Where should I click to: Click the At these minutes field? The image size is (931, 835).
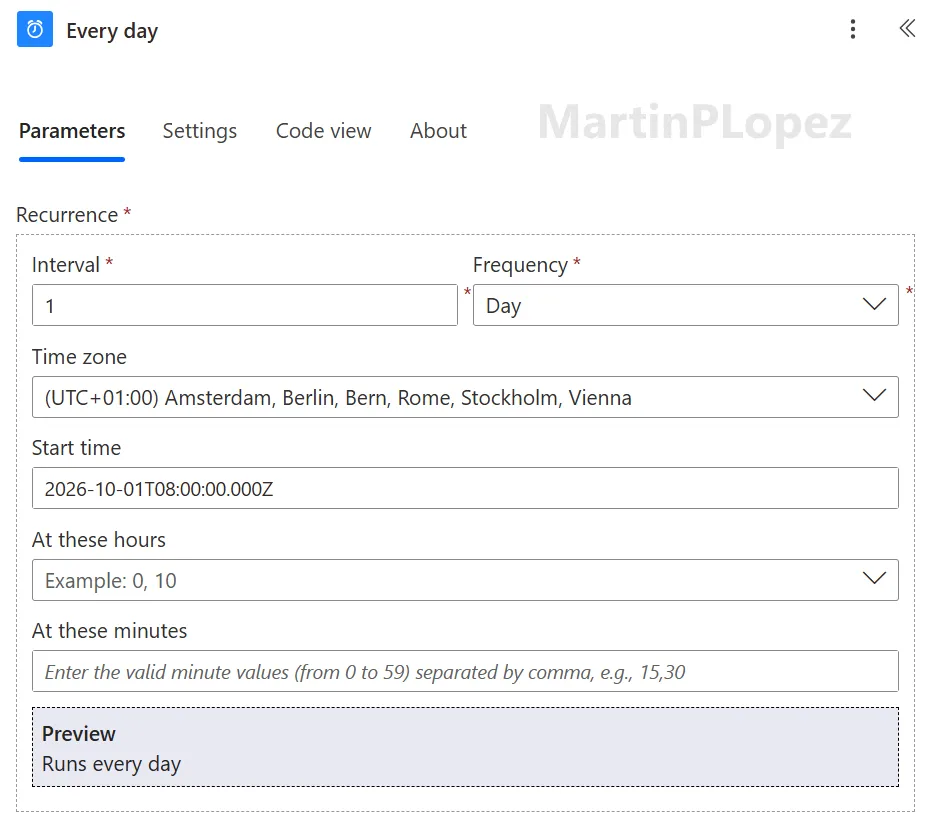(465, 672)
